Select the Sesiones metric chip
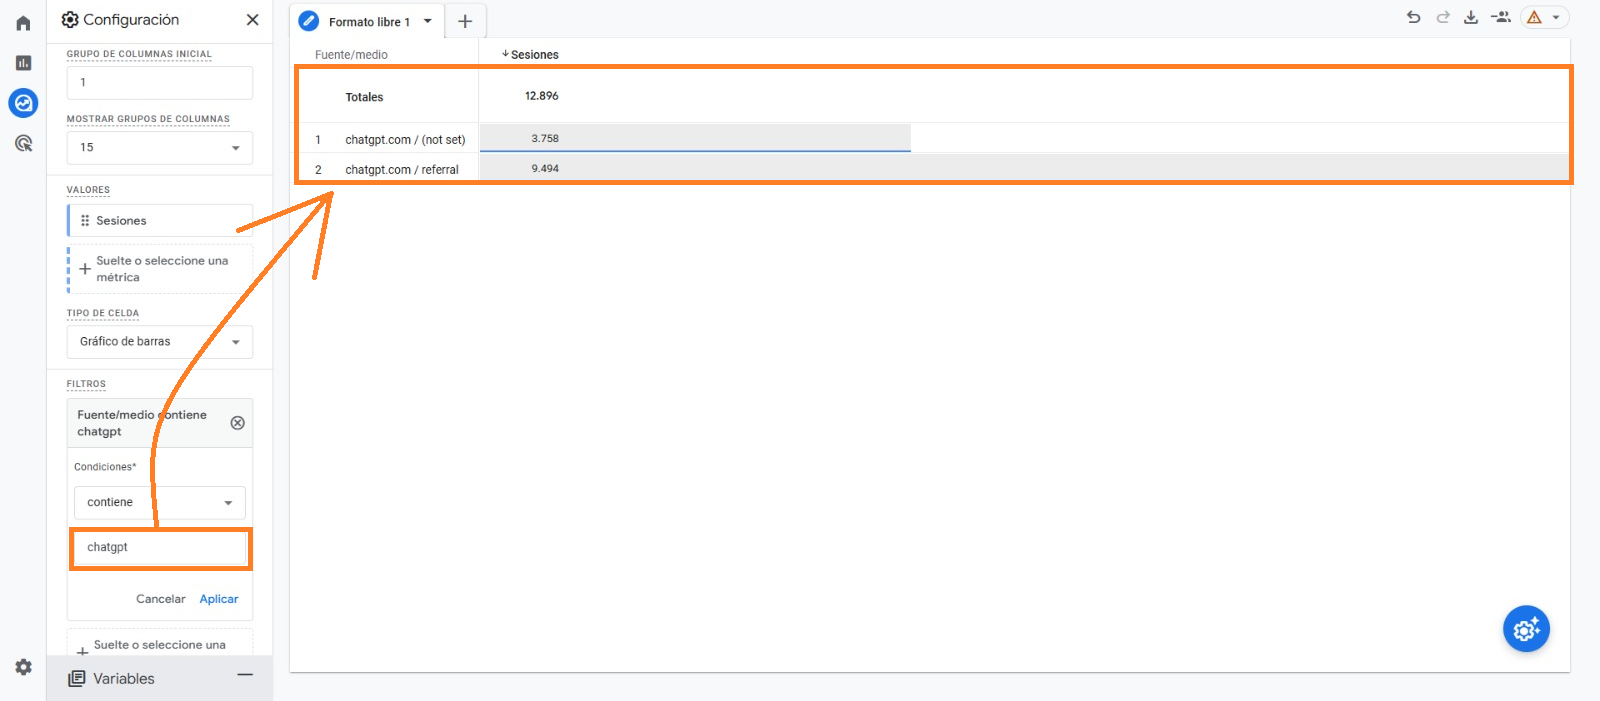 pos(160,221)
